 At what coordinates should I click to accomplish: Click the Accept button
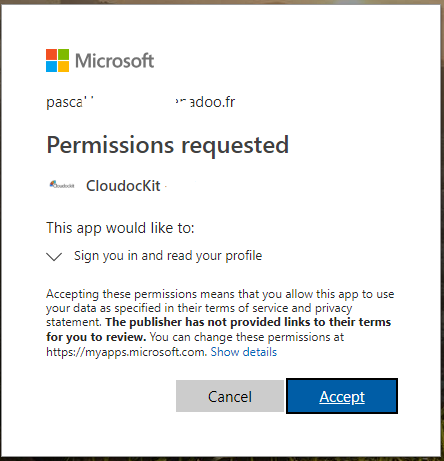(342, 396)
